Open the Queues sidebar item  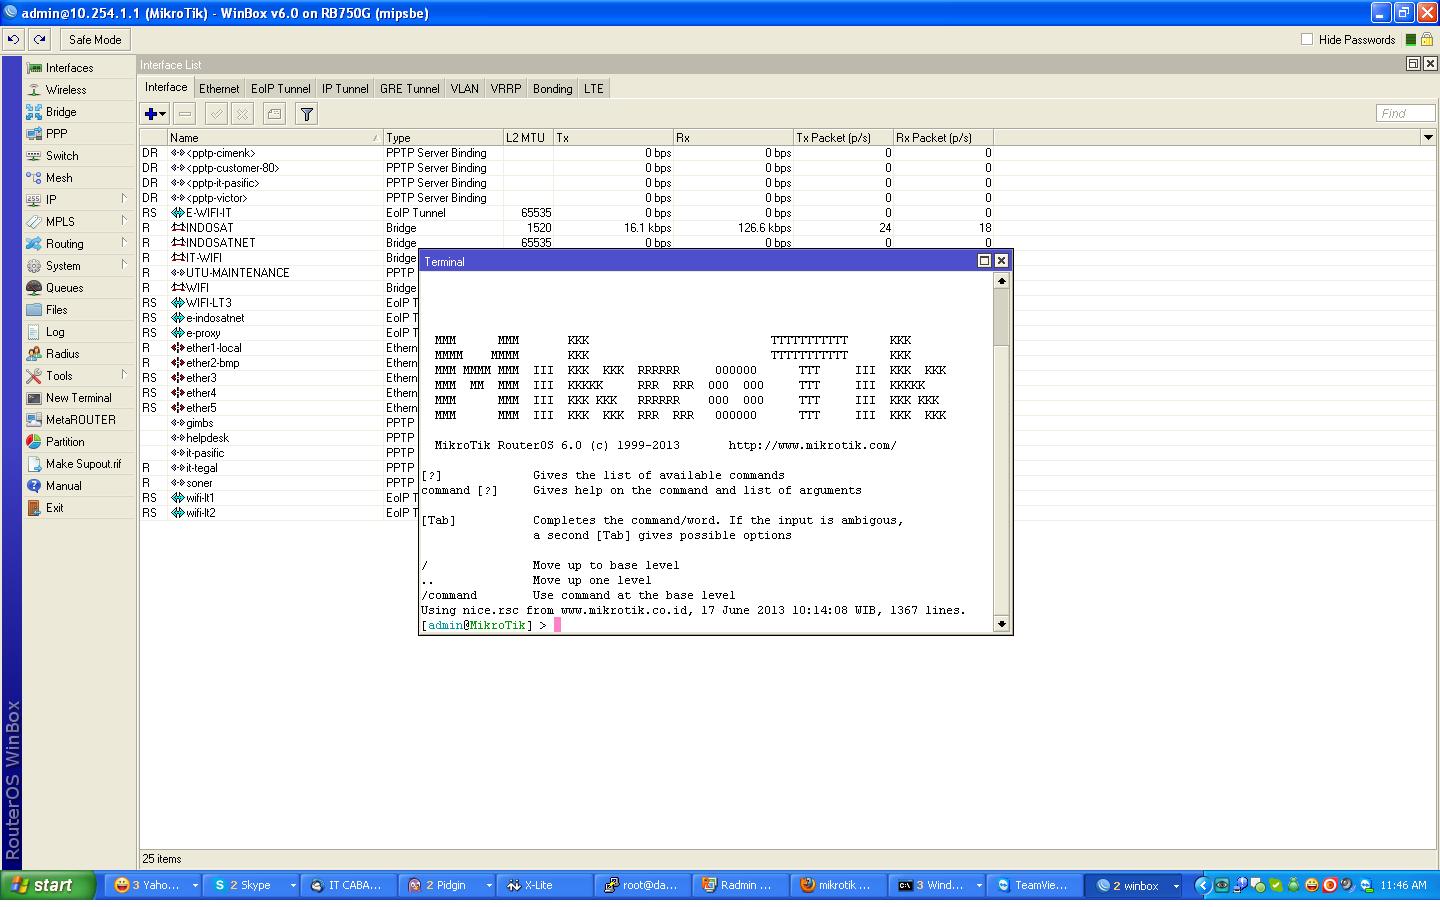(80, 288)
